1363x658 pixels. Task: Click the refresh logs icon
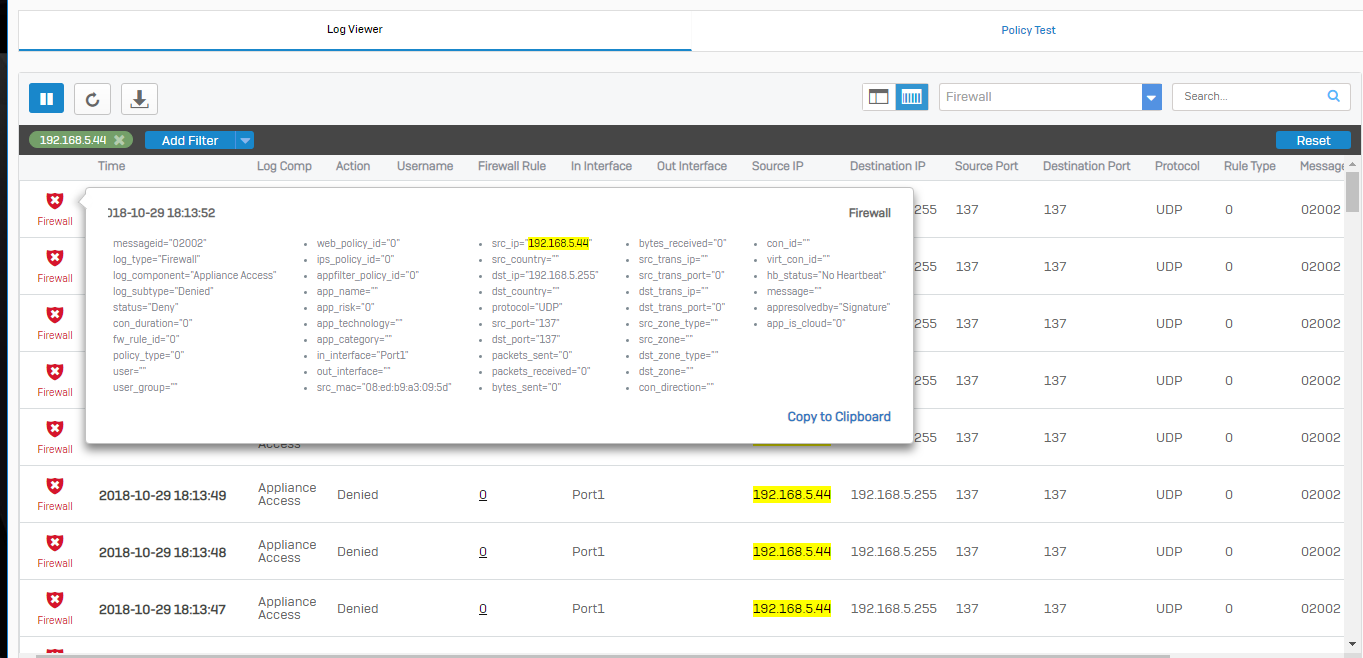point(92,98)
